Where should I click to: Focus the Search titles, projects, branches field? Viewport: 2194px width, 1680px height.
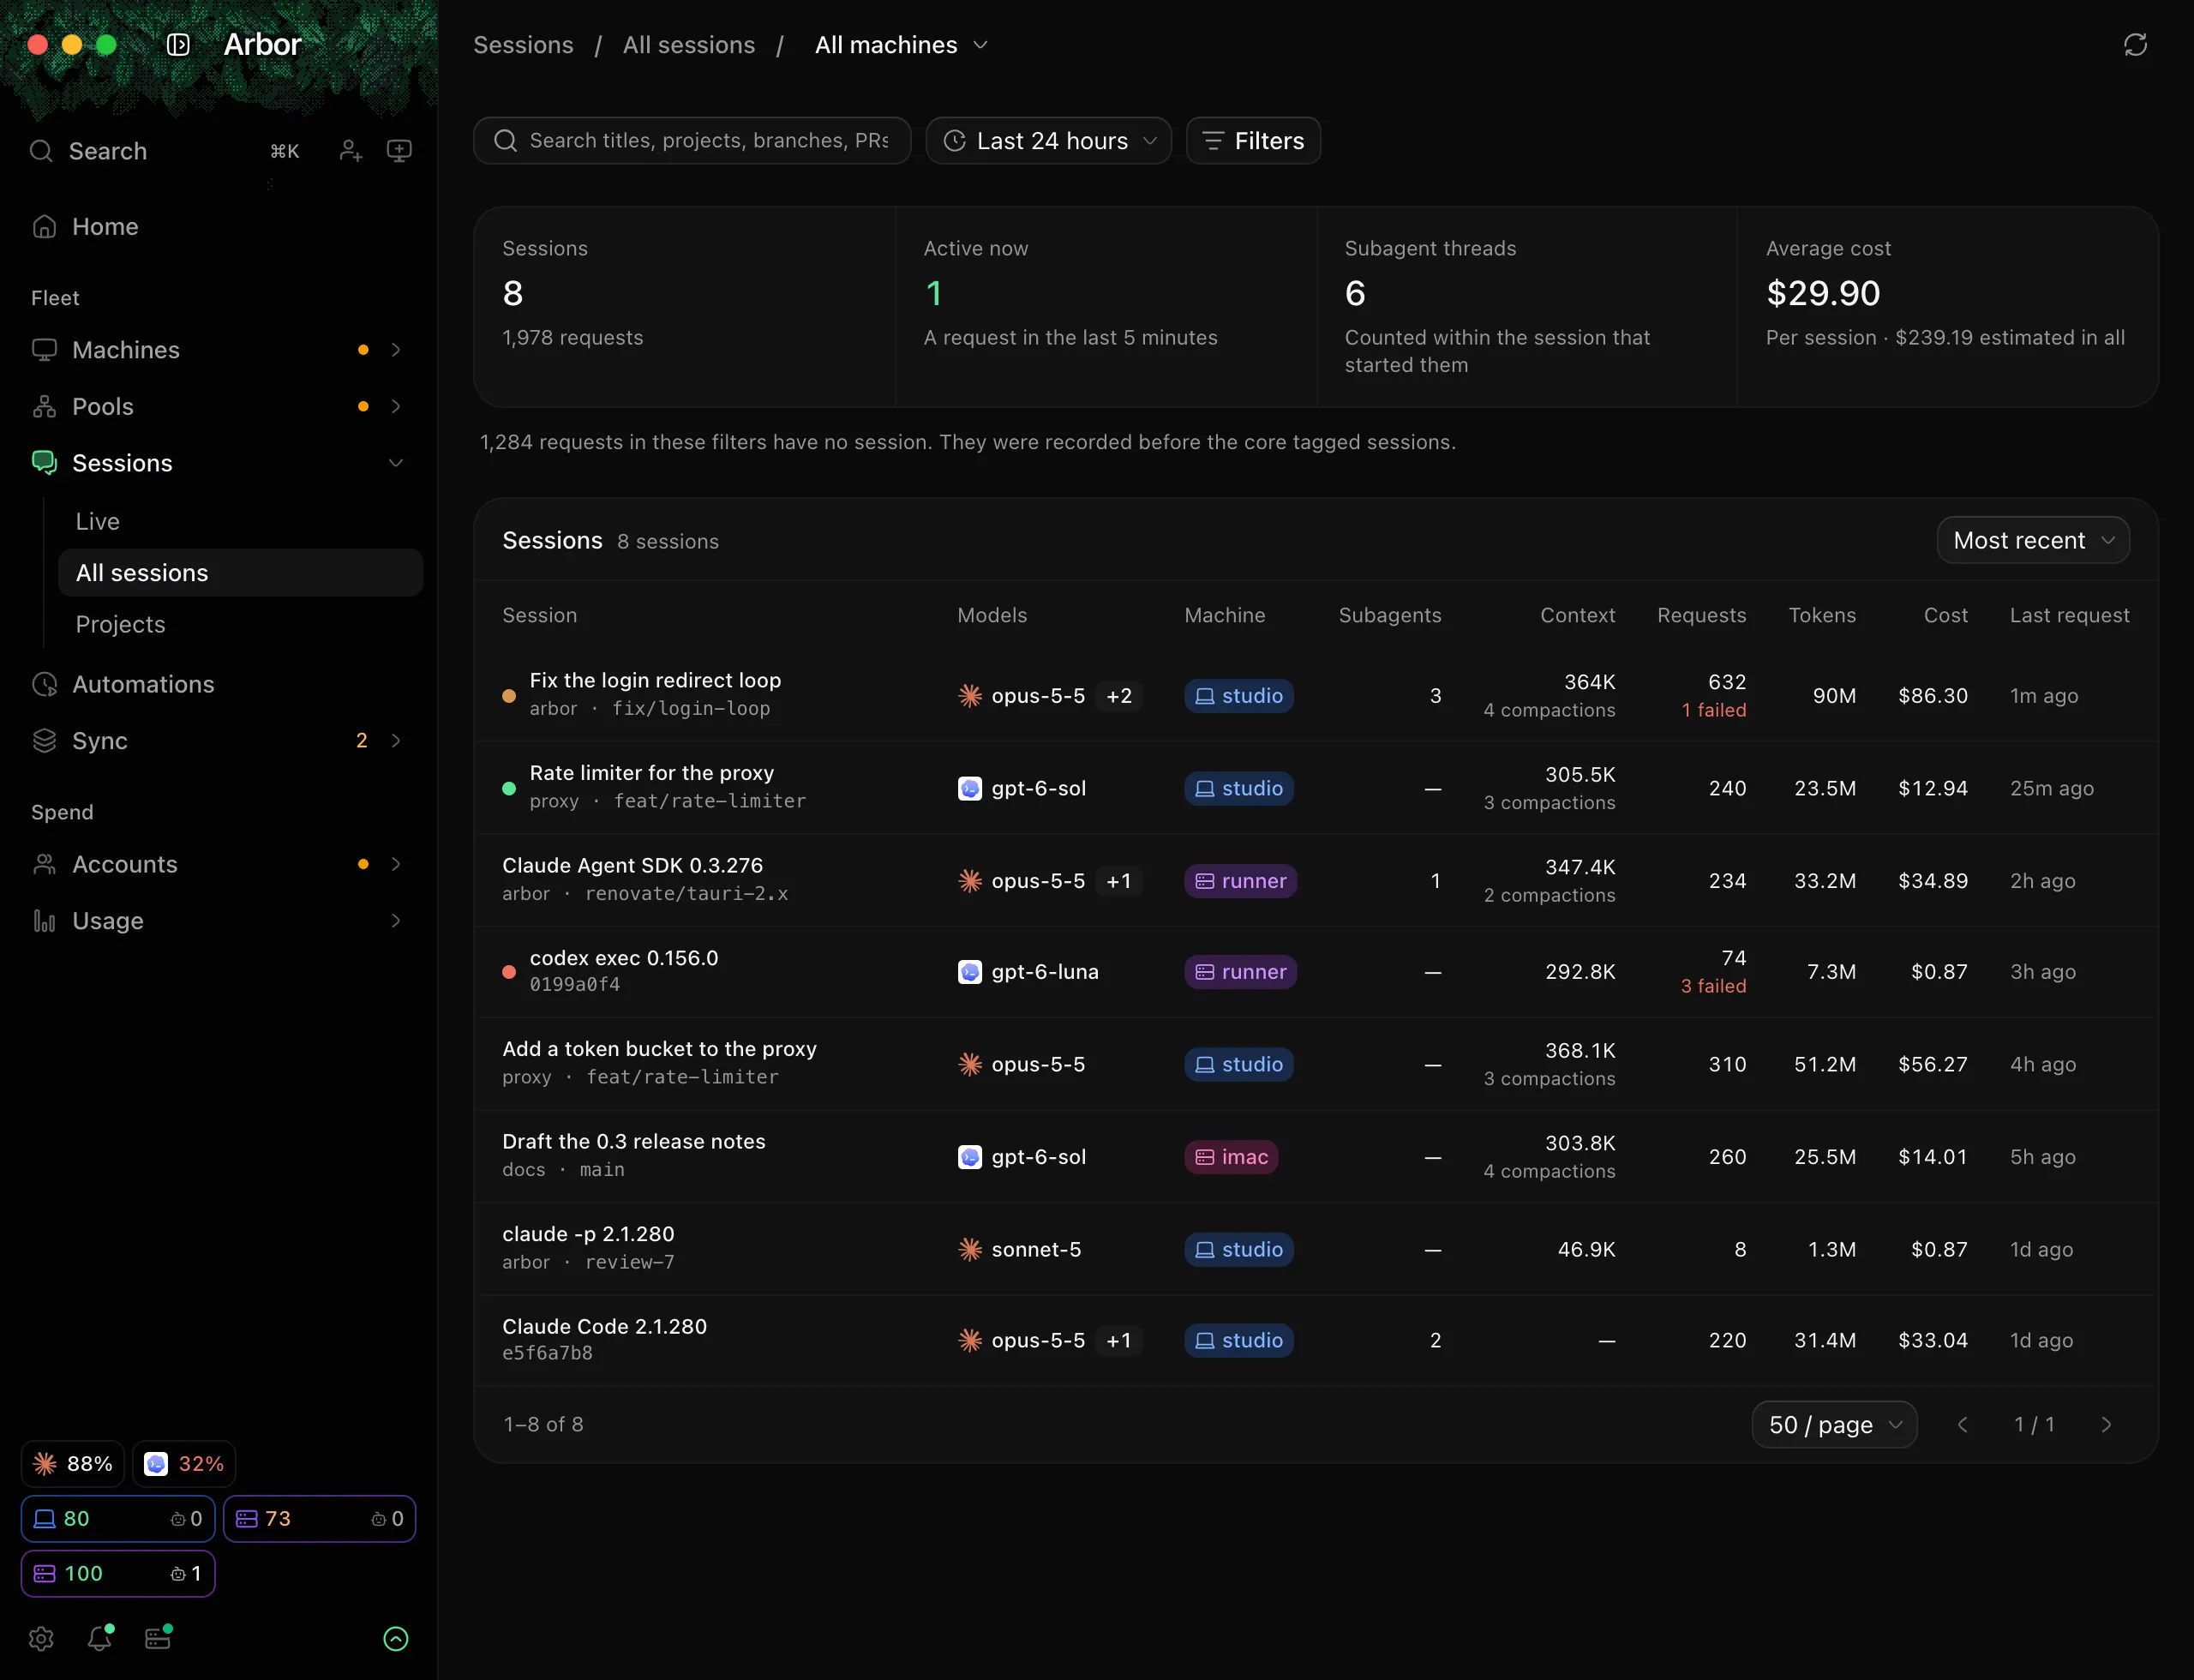click(x=692, y=141)
